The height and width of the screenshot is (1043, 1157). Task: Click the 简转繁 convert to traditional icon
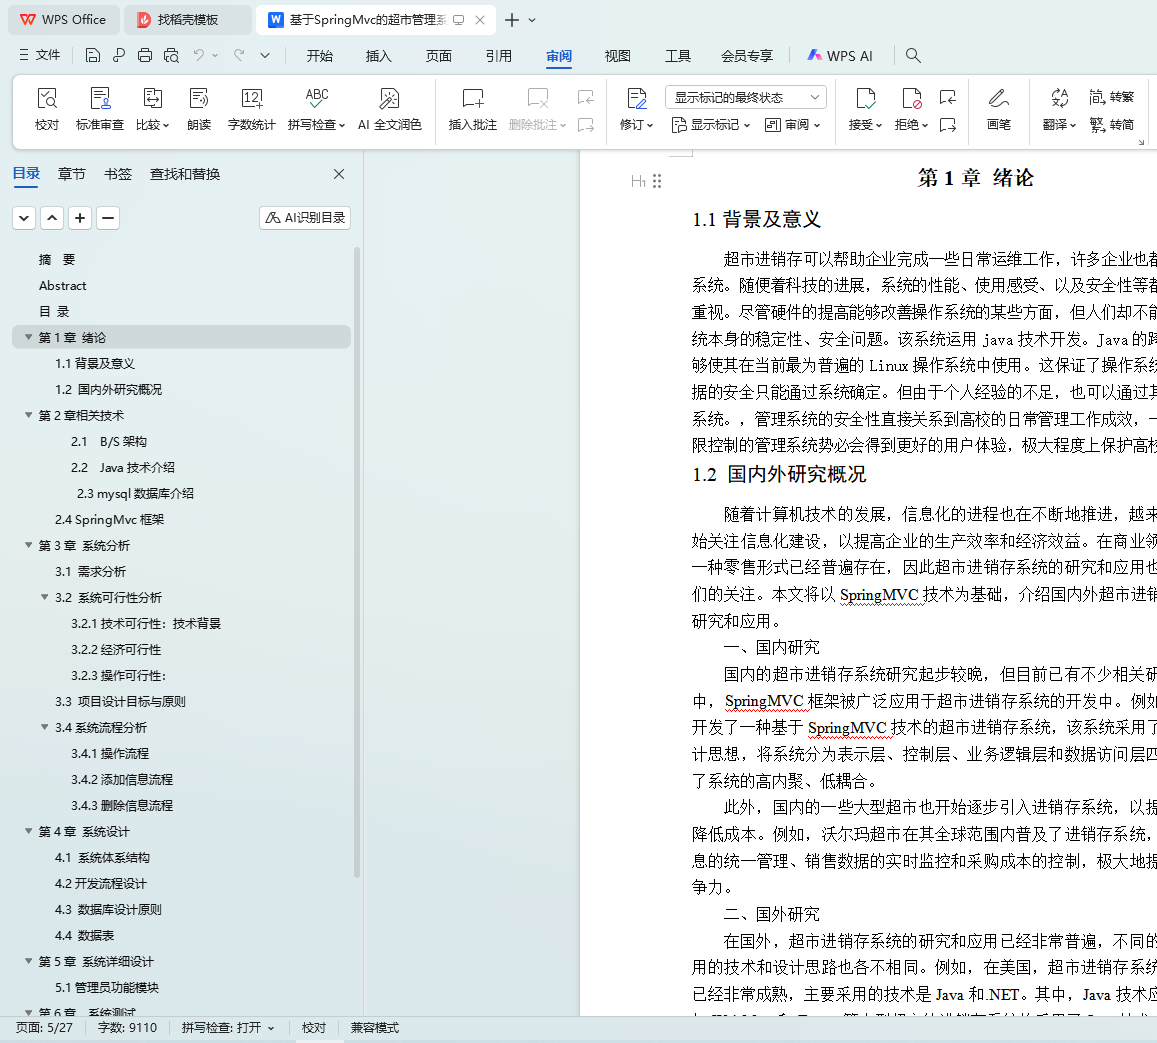pos(1111,97)
